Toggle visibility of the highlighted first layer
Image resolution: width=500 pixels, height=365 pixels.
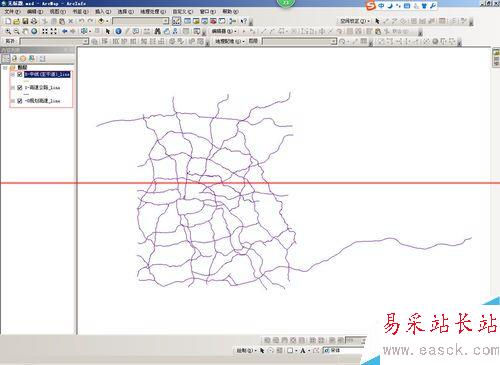[x=20, y=74]
